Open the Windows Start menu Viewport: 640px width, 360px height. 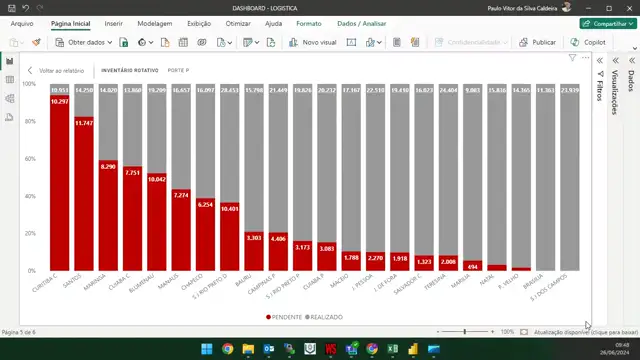tap(207, 349)
